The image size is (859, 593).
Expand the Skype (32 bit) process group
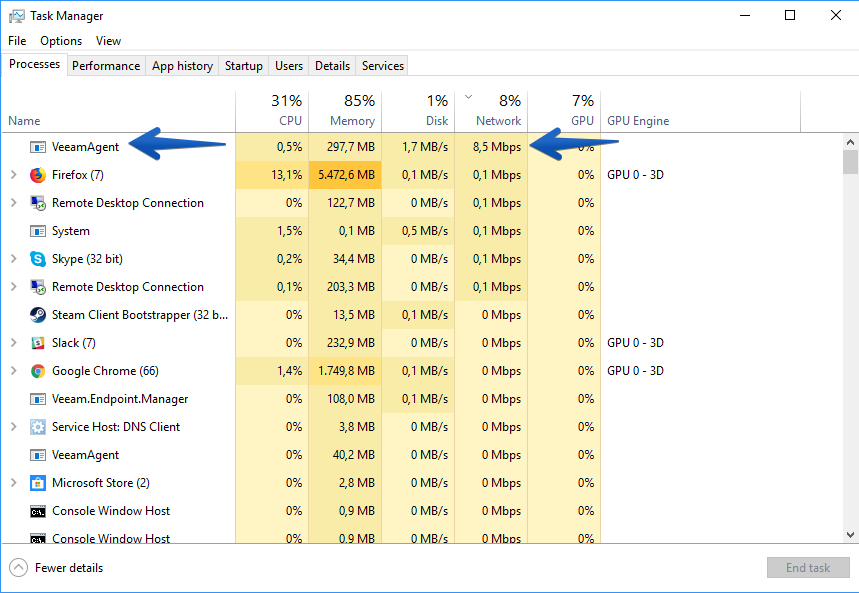coord(14,259)
